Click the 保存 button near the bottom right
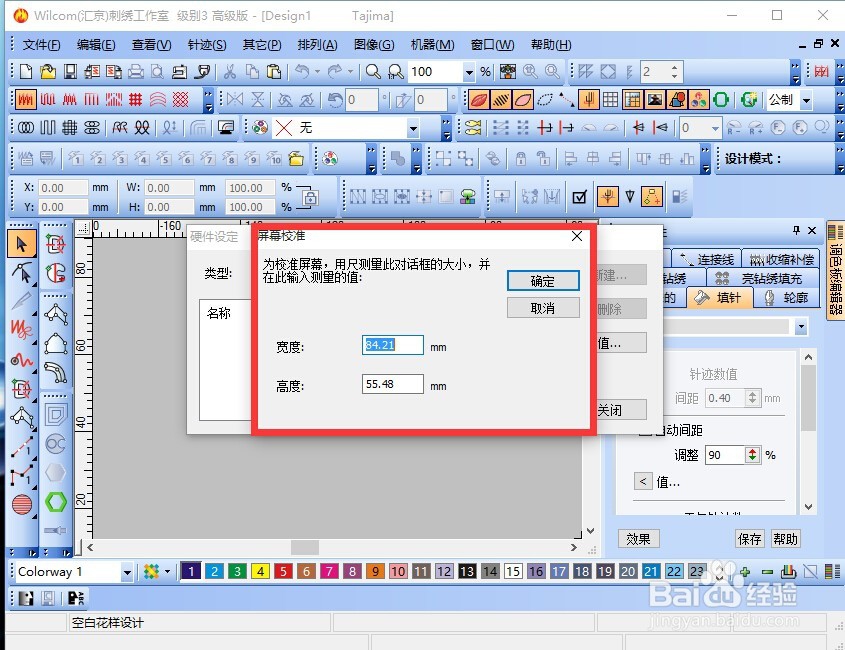 click(x=750, y=539)
